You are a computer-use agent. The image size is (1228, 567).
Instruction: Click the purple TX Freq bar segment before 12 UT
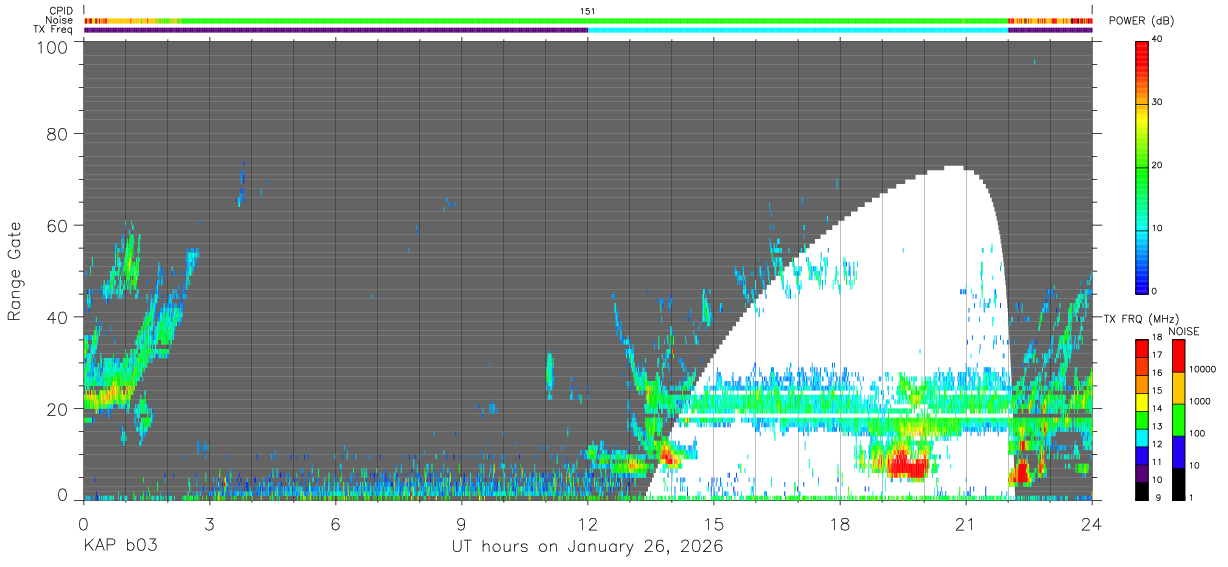pos(336,29)
